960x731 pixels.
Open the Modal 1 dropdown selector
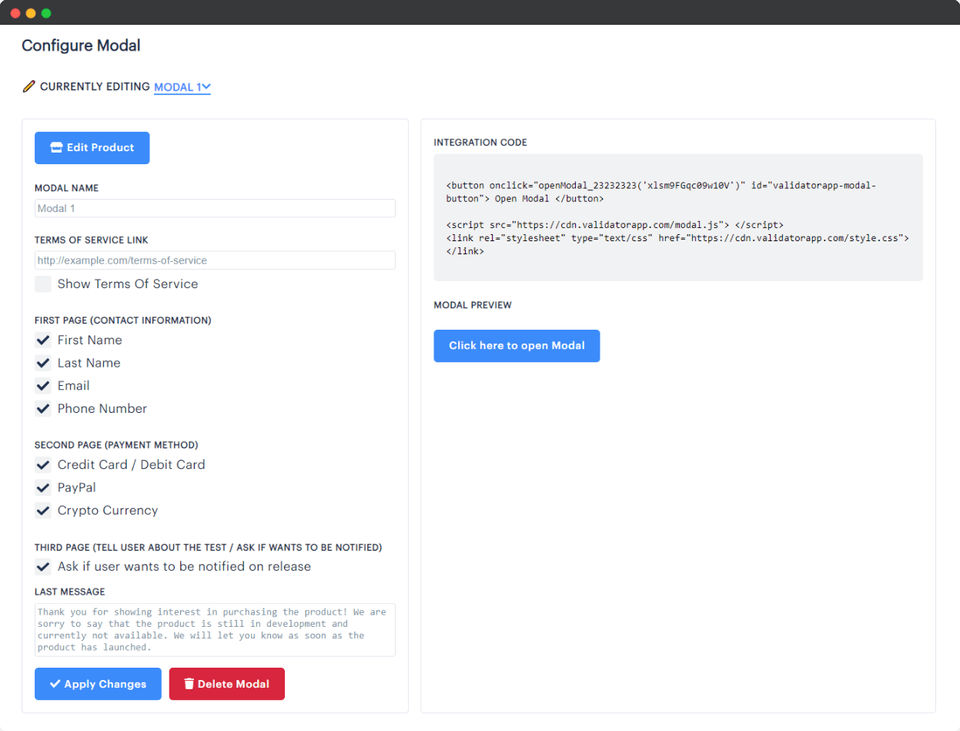pyautogui.click(x=182, y=87)
